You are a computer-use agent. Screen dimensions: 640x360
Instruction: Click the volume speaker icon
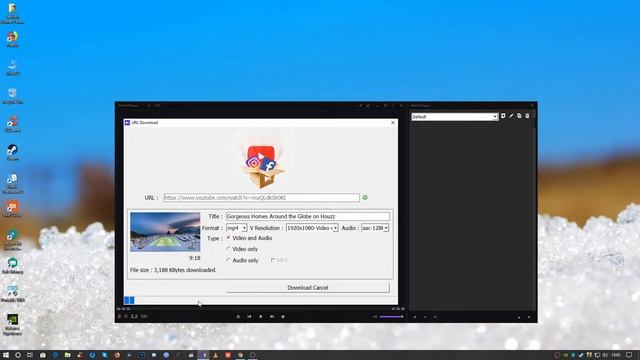(x=375, y=317)
